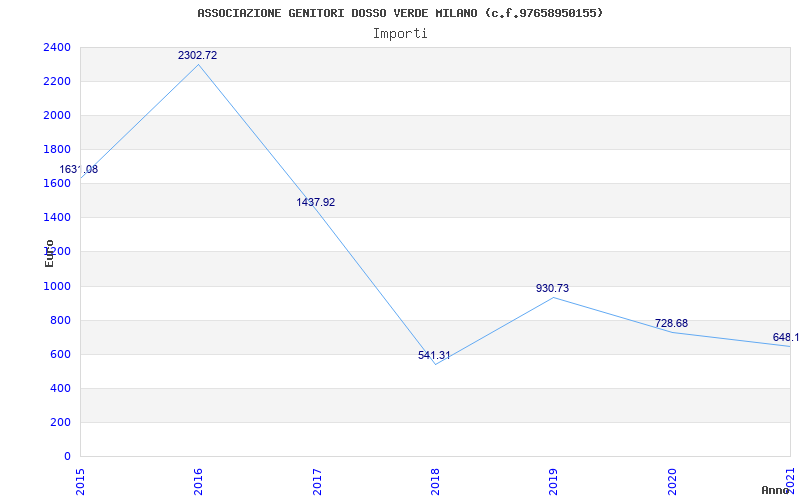Click the 200 y-axis tick label
This screenshot has height=500, width=800.
(61, 422)
